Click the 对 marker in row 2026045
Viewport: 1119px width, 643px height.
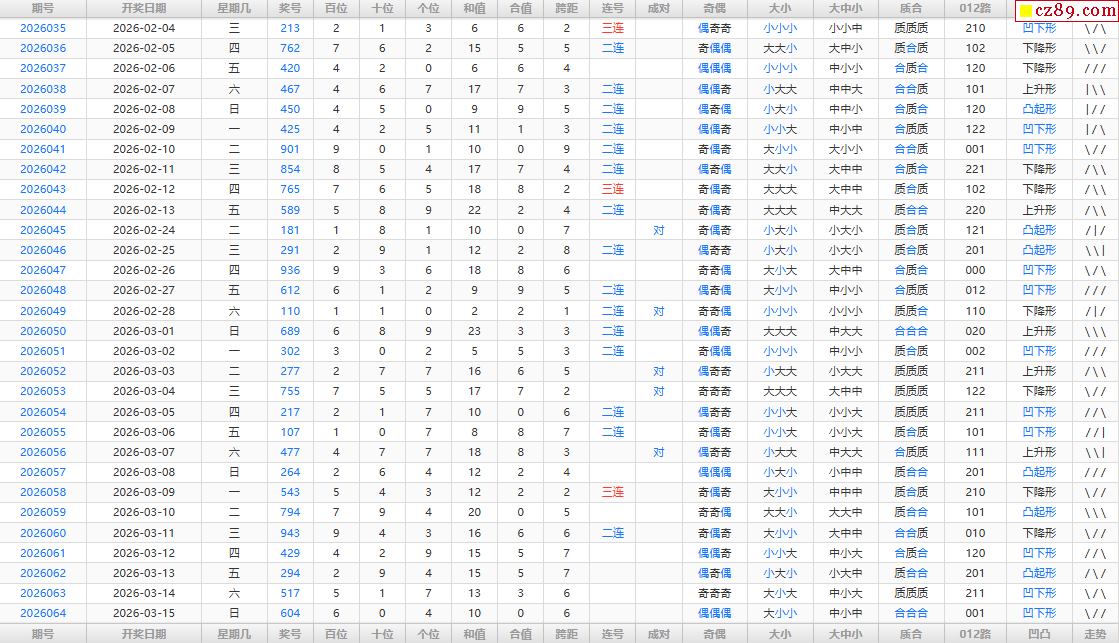[x=659, y=230]
